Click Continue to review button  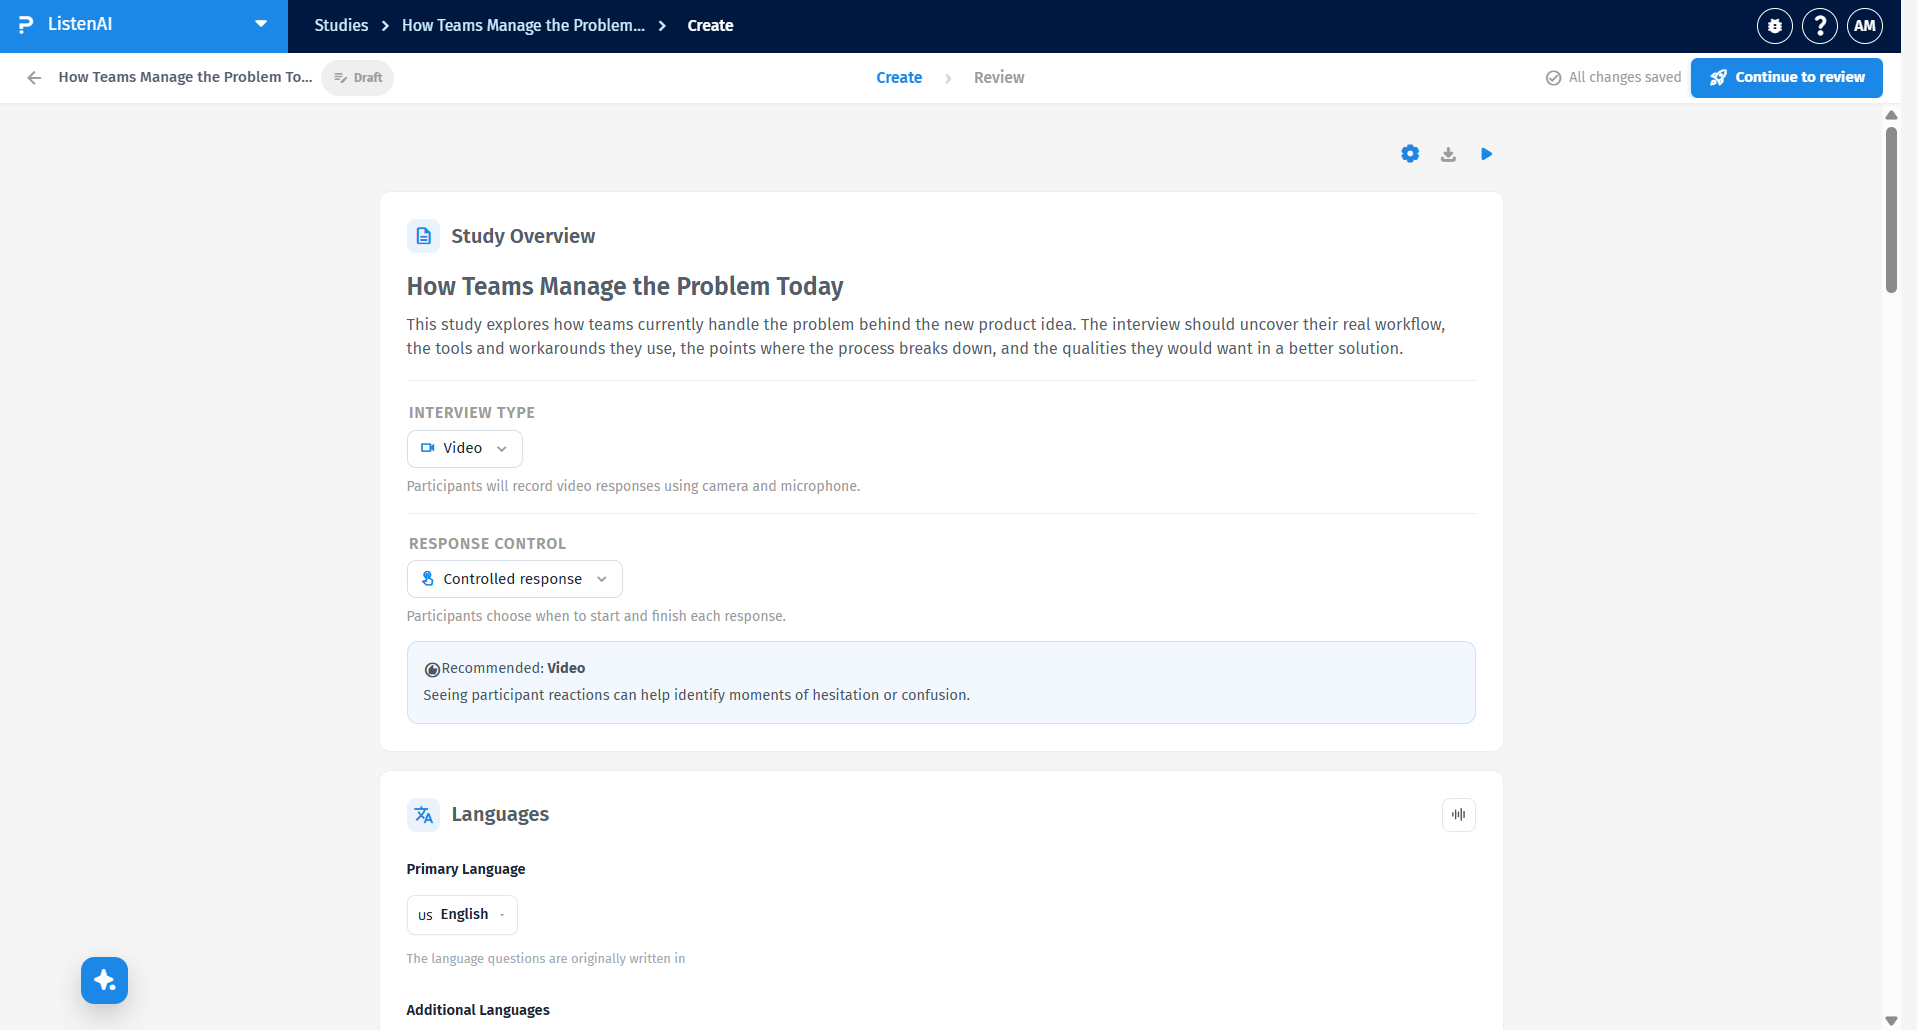pos(1786,78)
